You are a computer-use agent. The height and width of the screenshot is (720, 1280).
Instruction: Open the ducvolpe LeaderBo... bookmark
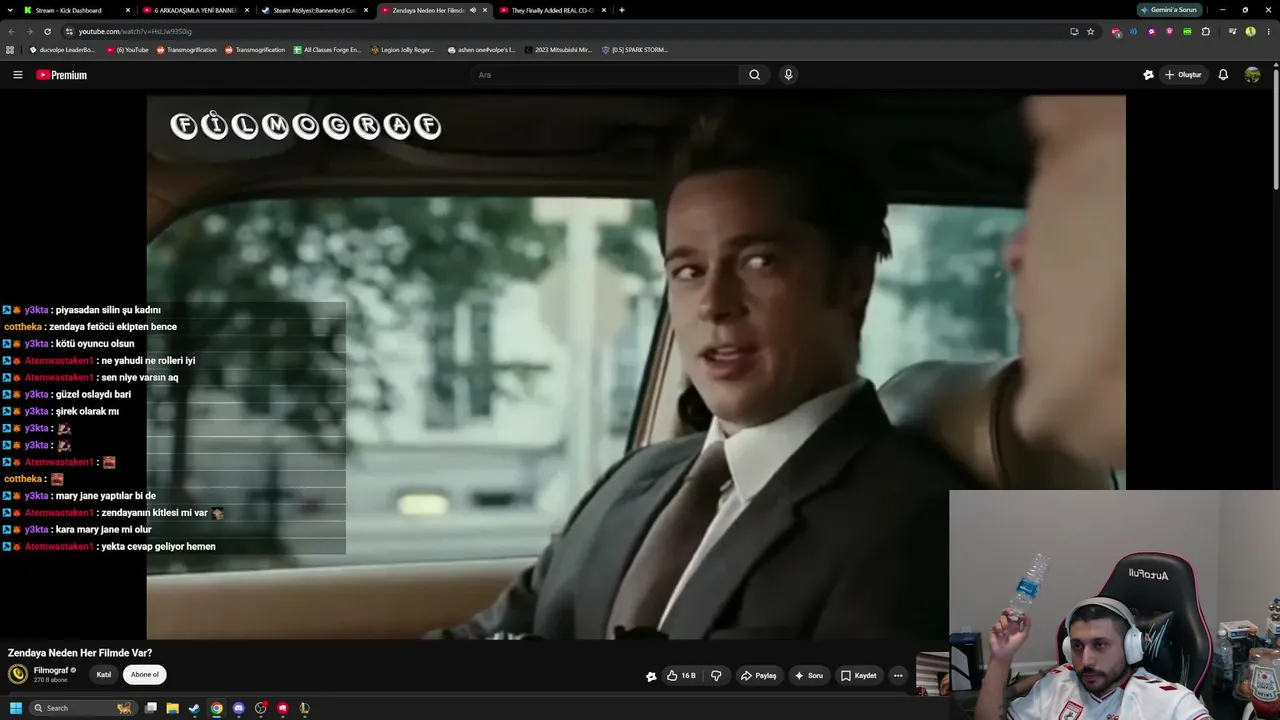click(x=62, y=50)
